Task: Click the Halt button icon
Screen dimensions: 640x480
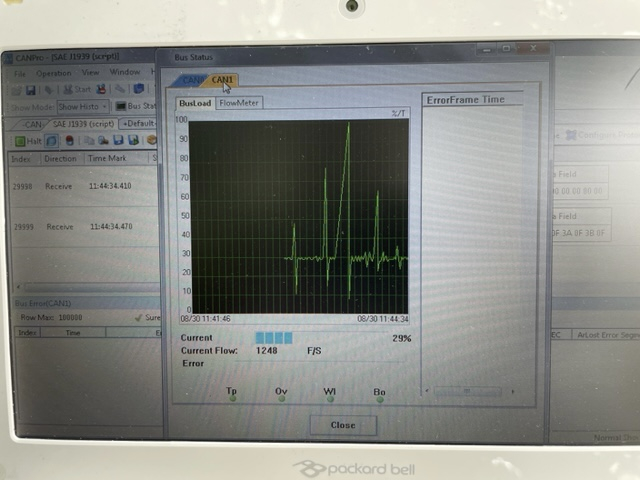Action: tap(20, 140)
